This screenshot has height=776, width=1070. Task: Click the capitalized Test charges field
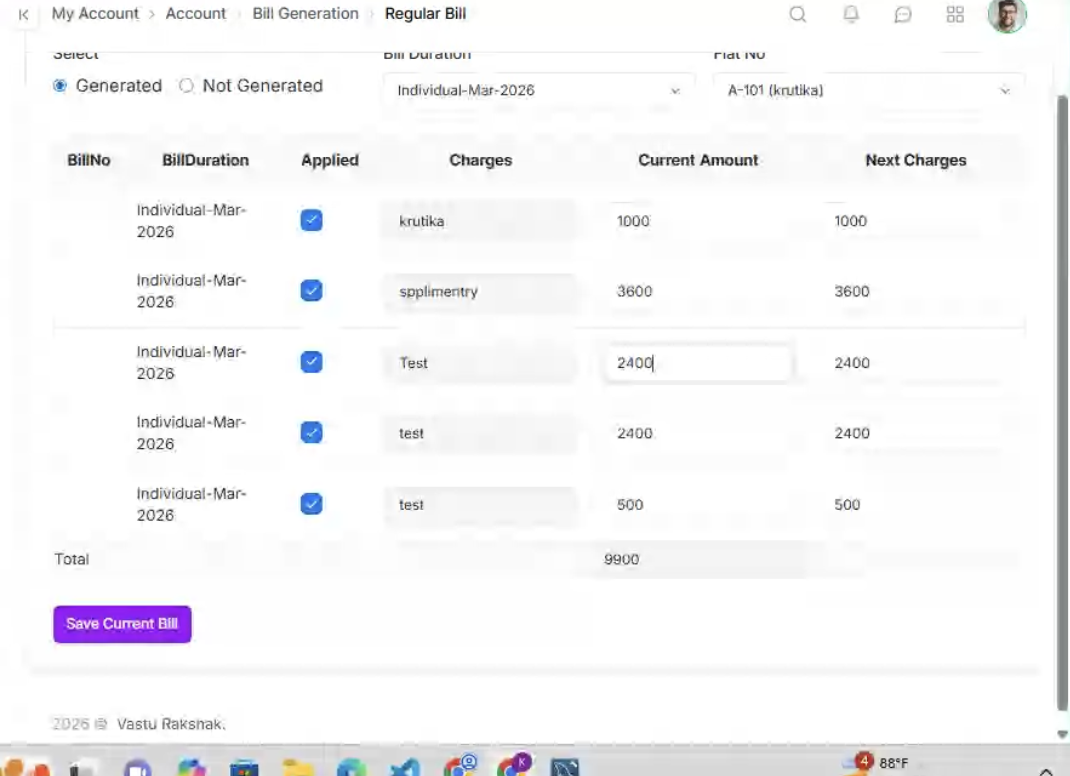point(480,363)
